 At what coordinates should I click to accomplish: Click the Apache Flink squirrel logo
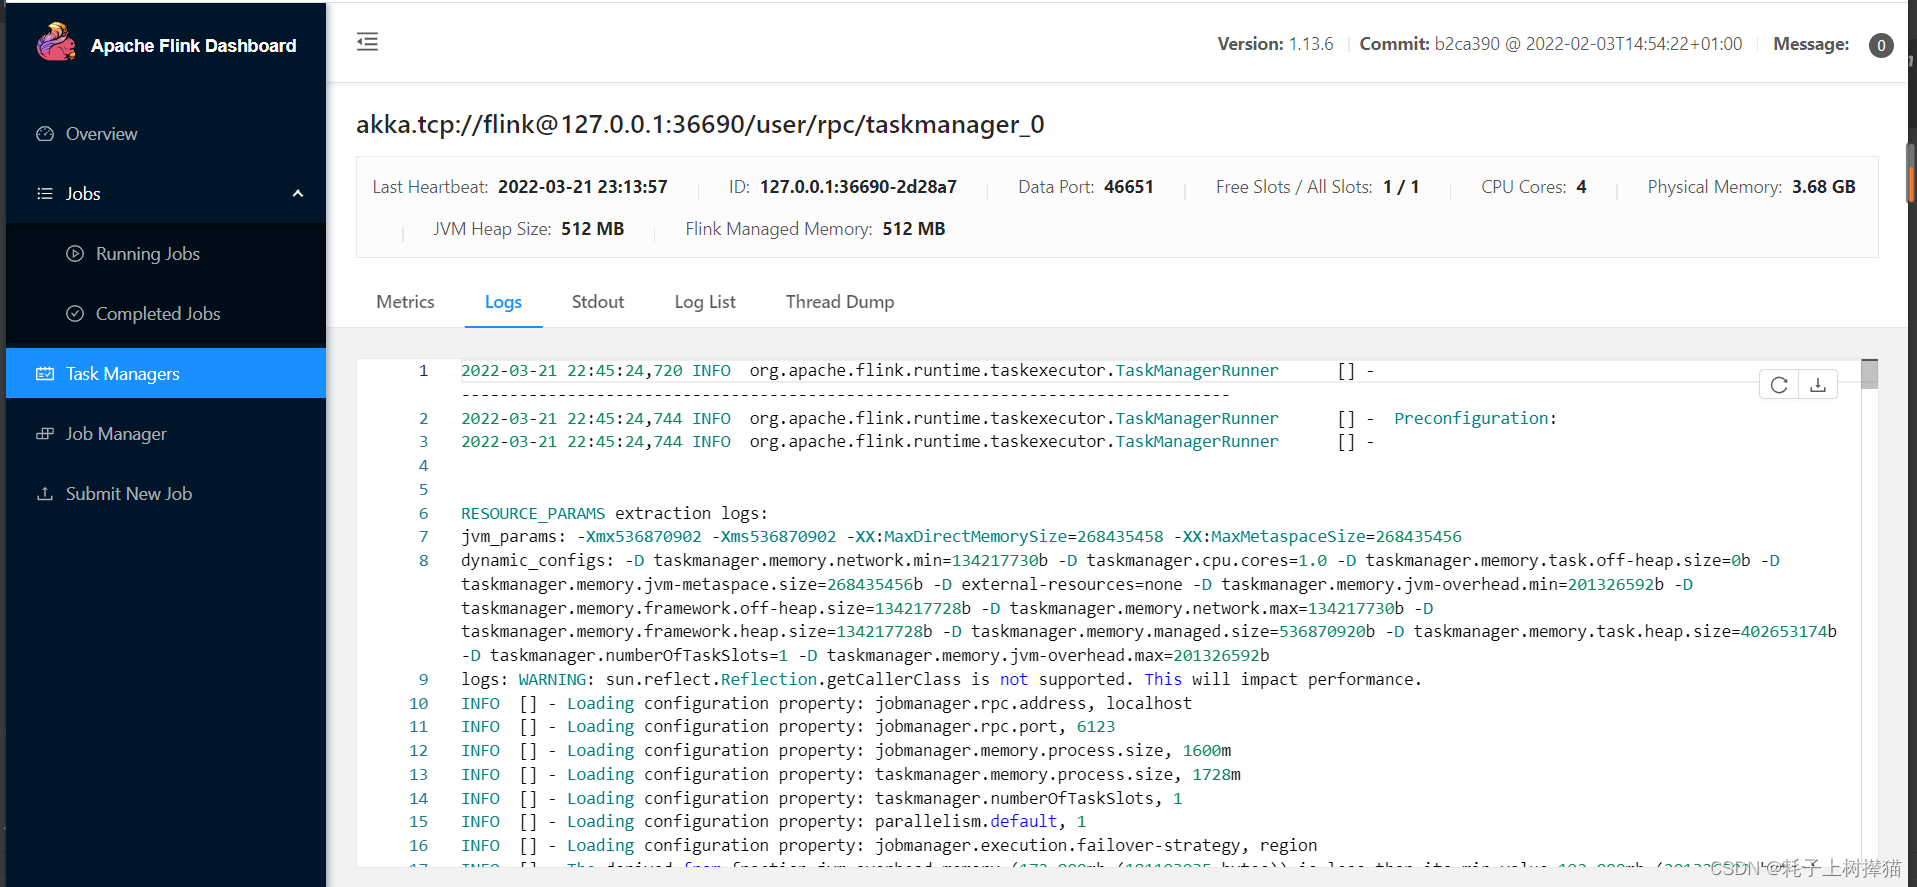click(56, 43)
